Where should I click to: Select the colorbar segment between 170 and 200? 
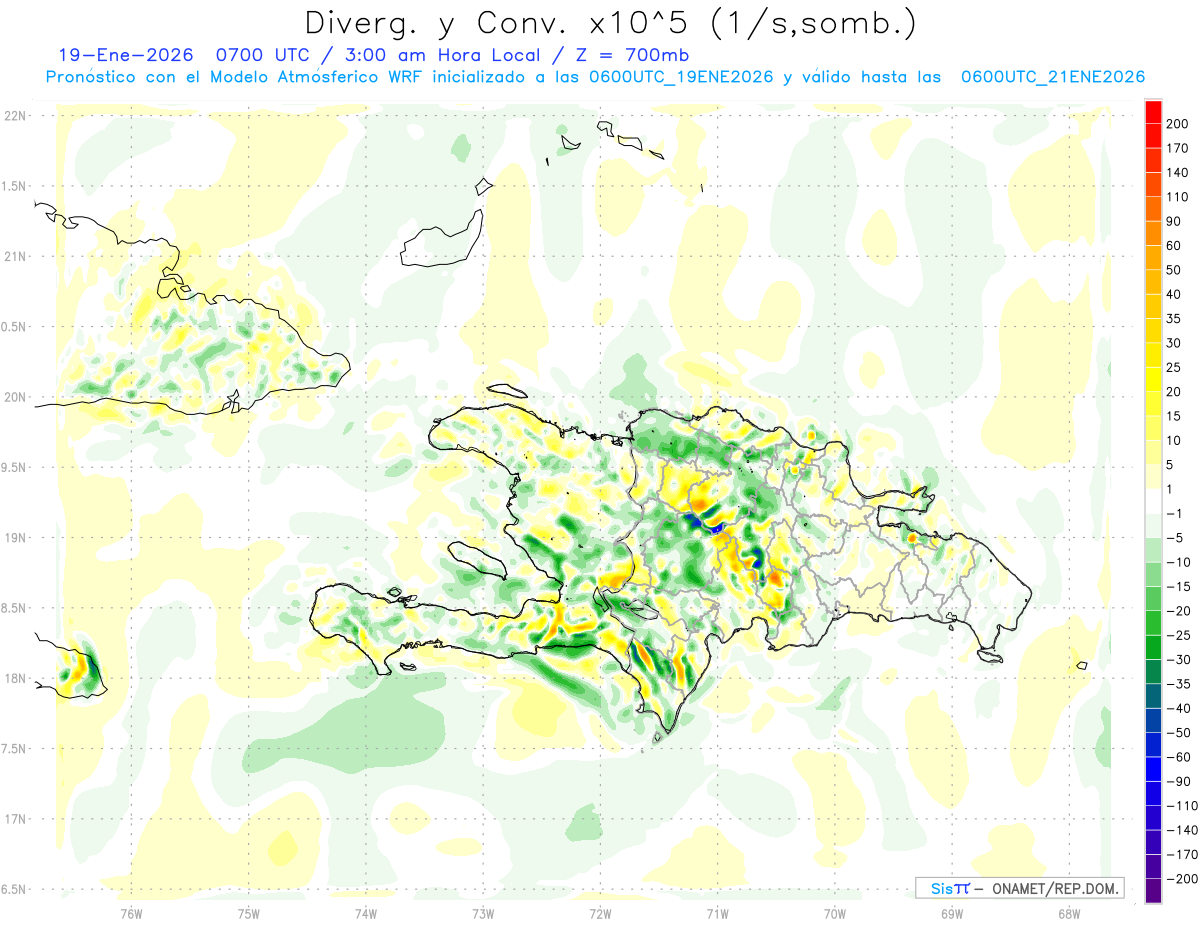pyautogui.click(x=1153, y=136)
